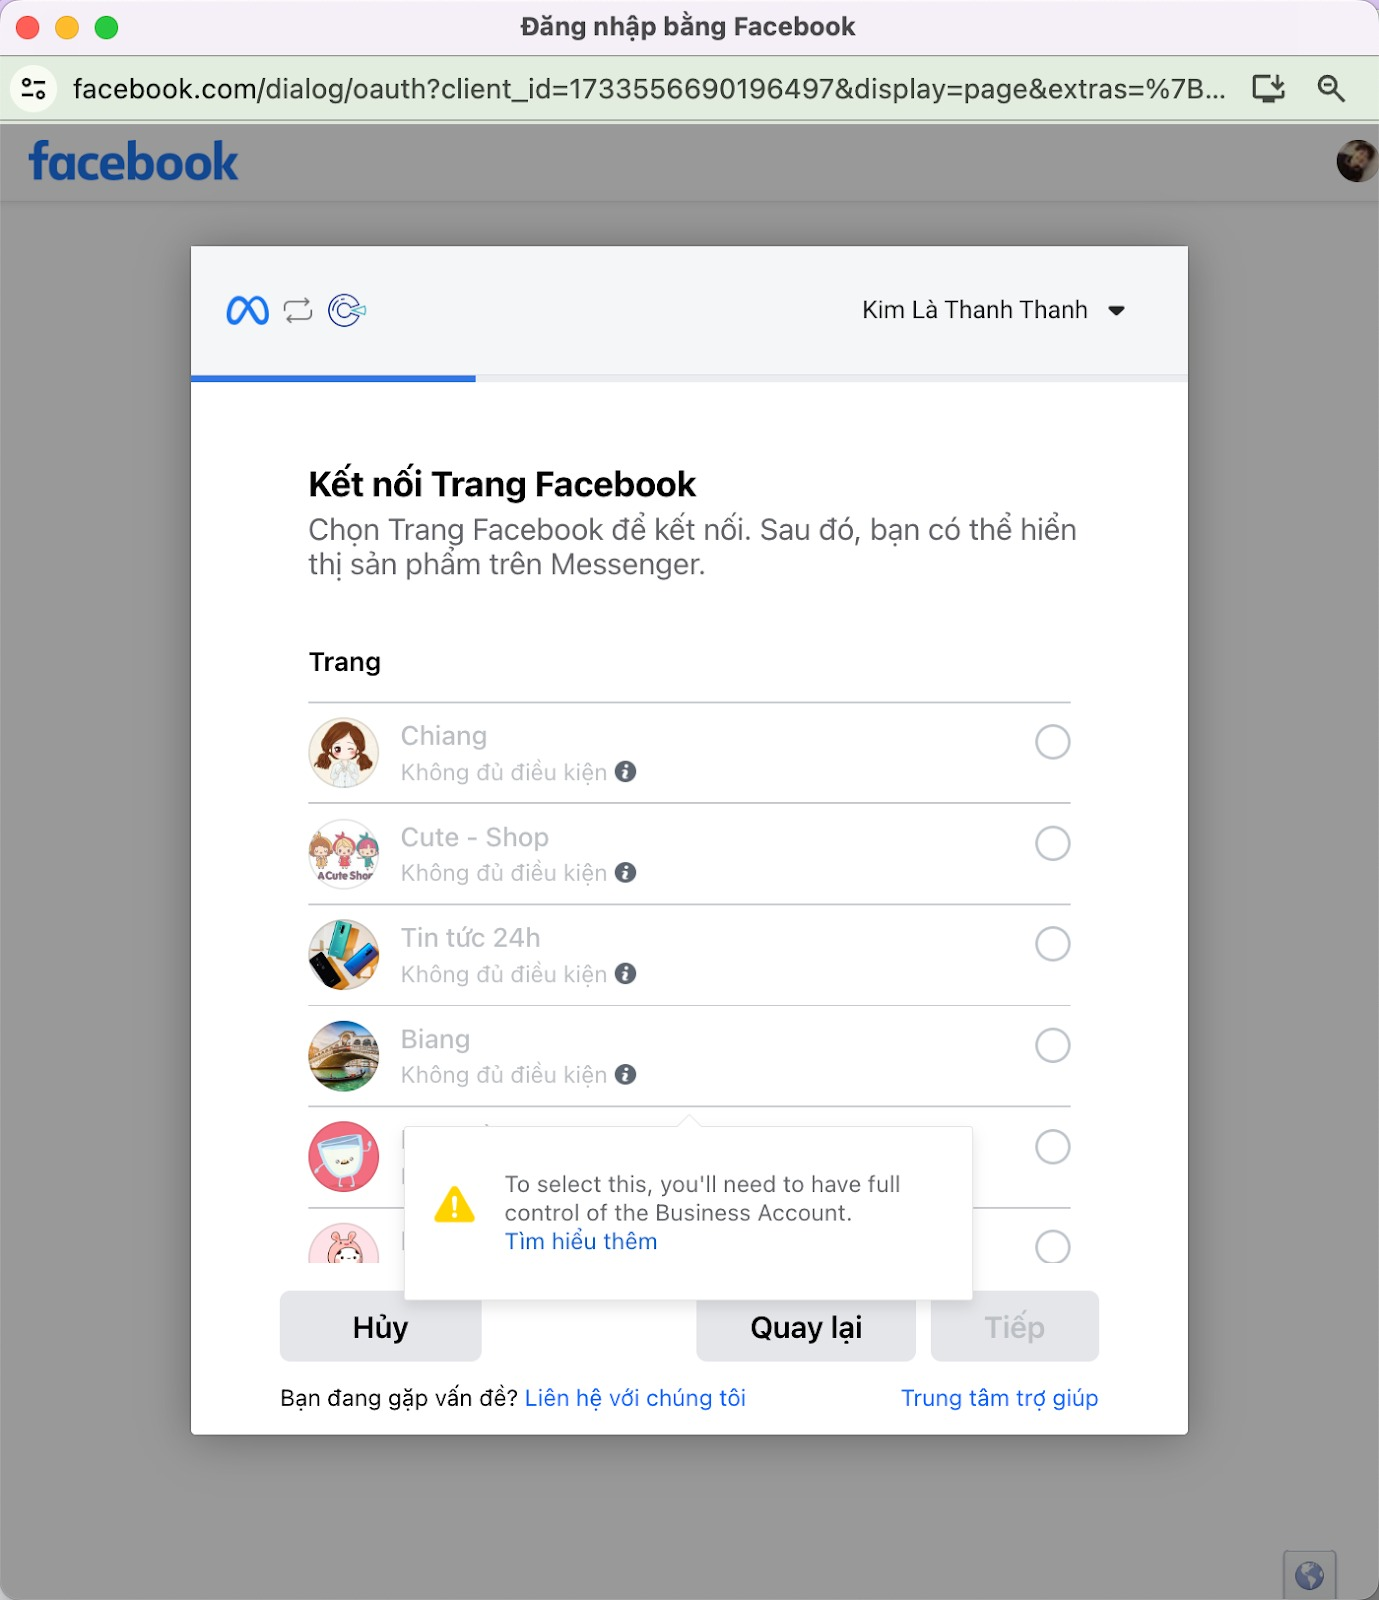Click the Meta logo icon
The image size is (1379, 1600).
coord(247,311)
